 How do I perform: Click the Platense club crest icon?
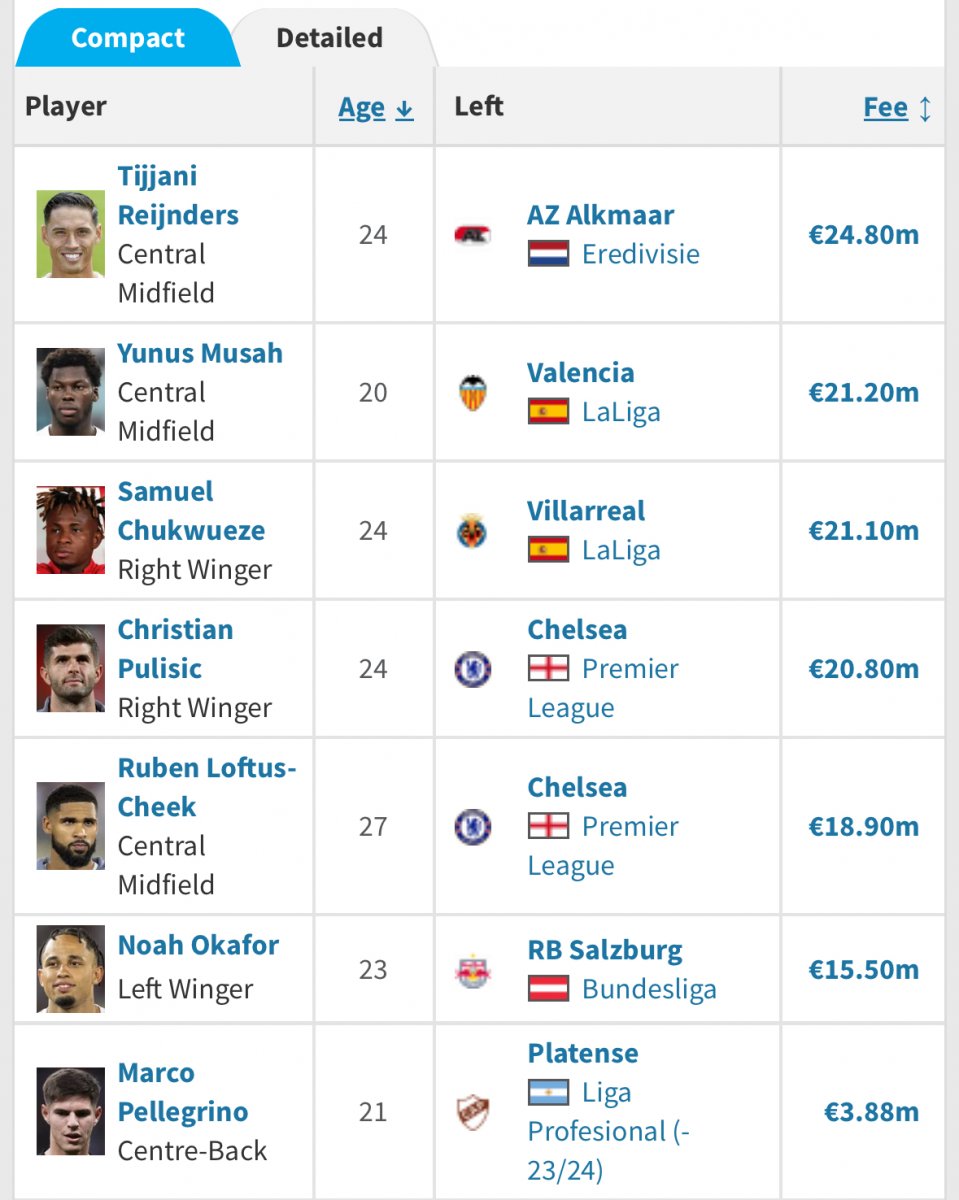tap(472, 1112)
